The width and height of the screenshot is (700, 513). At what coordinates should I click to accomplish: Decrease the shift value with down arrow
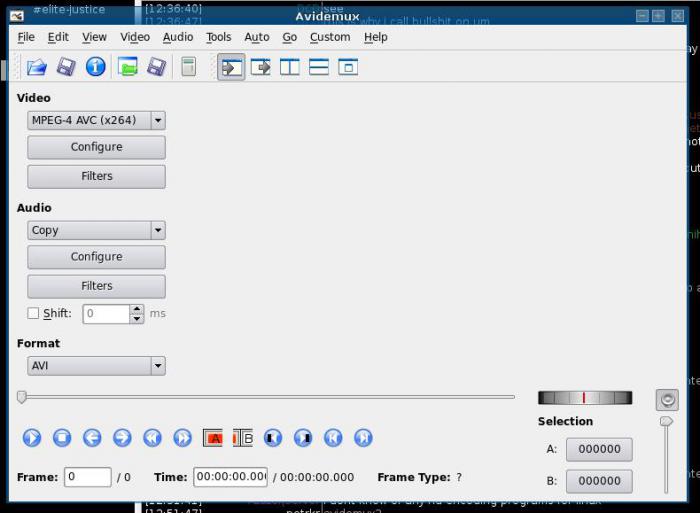point(137,319)
